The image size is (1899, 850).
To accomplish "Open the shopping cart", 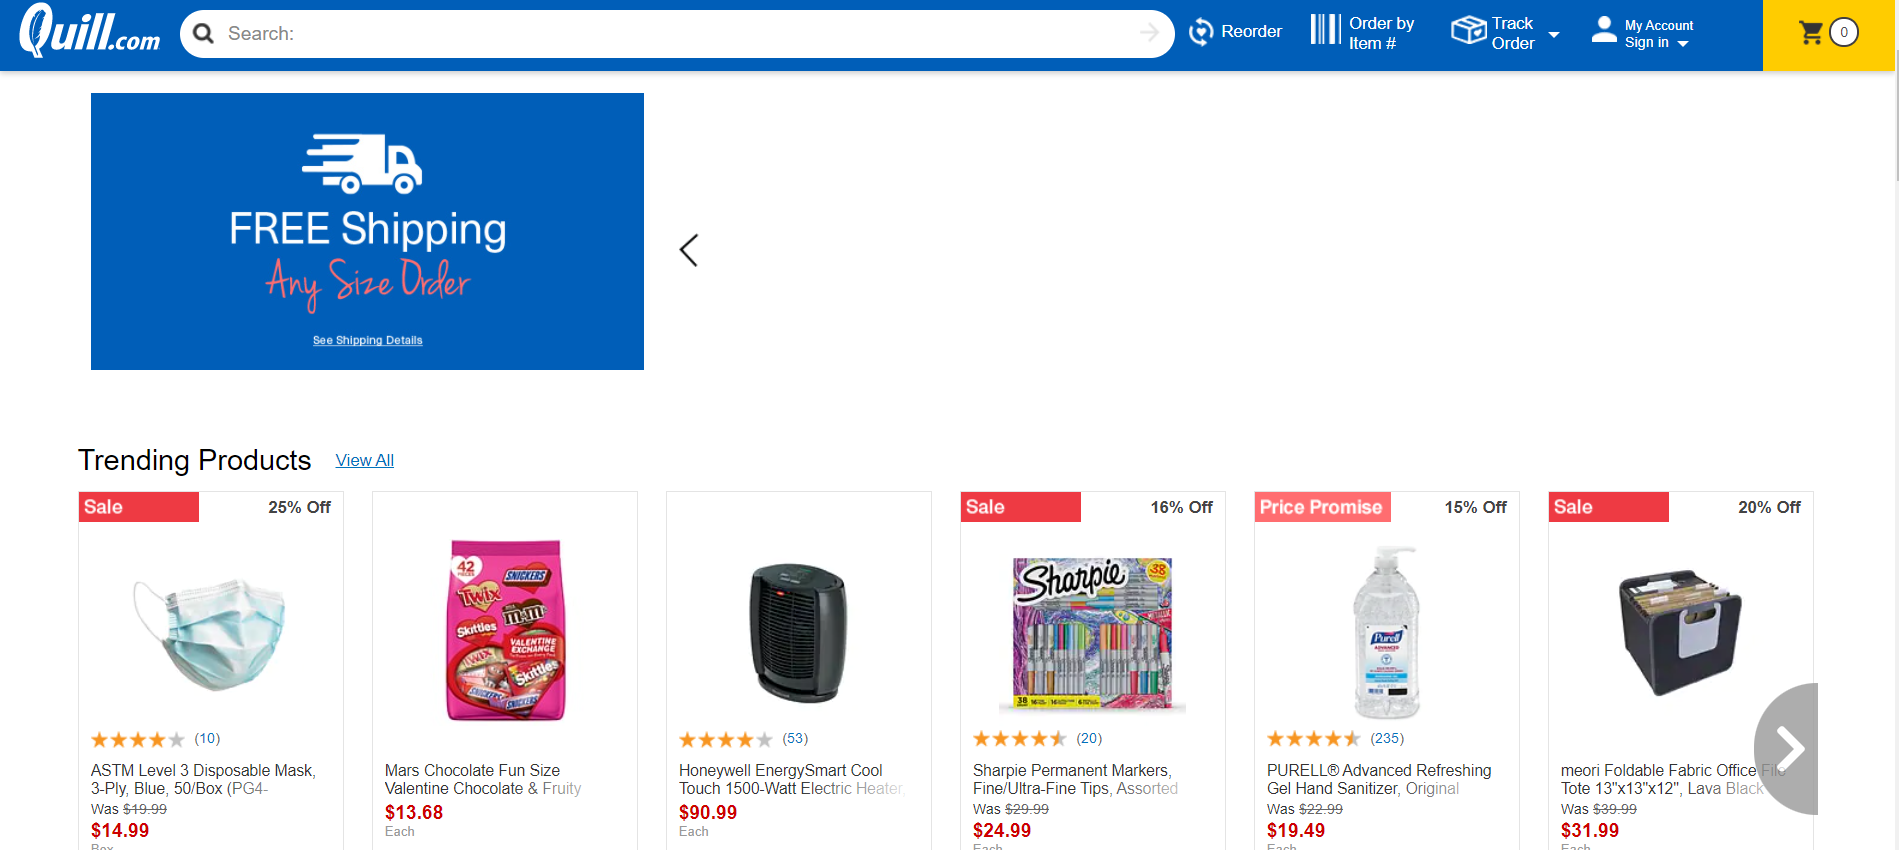I will point(1828,33).
